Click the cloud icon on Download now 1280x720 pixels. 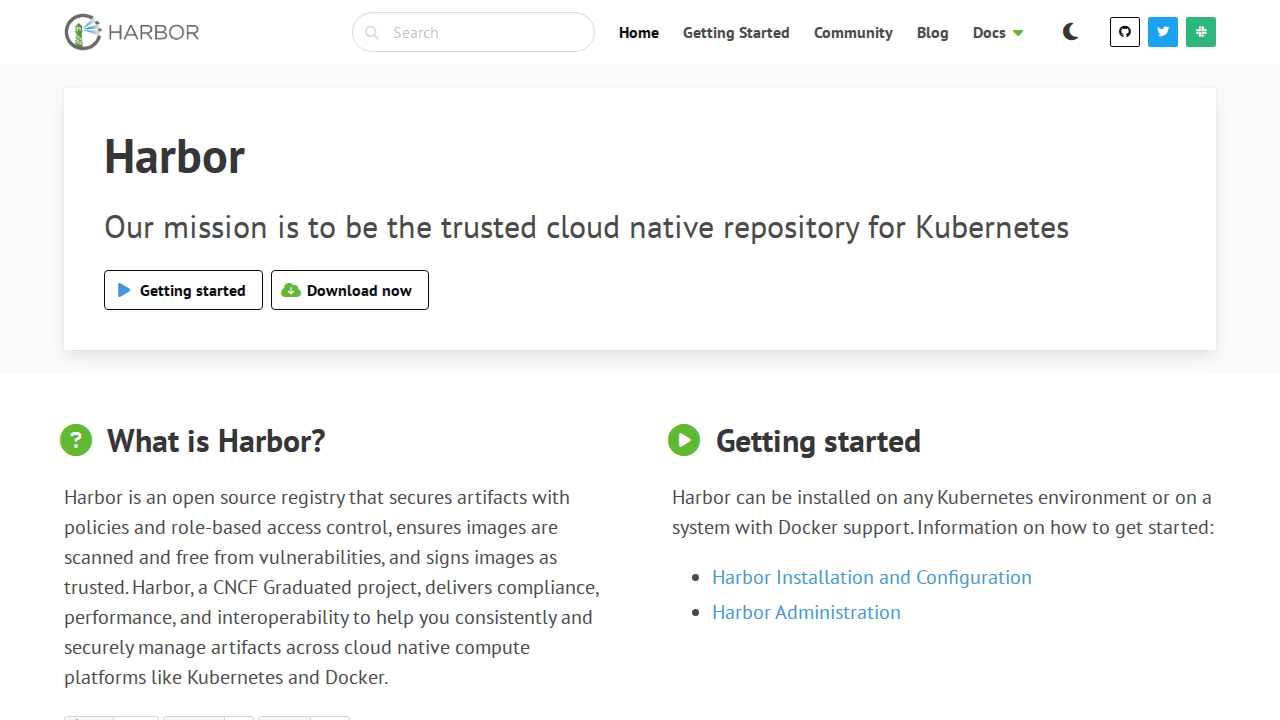(x=291, y=290)
